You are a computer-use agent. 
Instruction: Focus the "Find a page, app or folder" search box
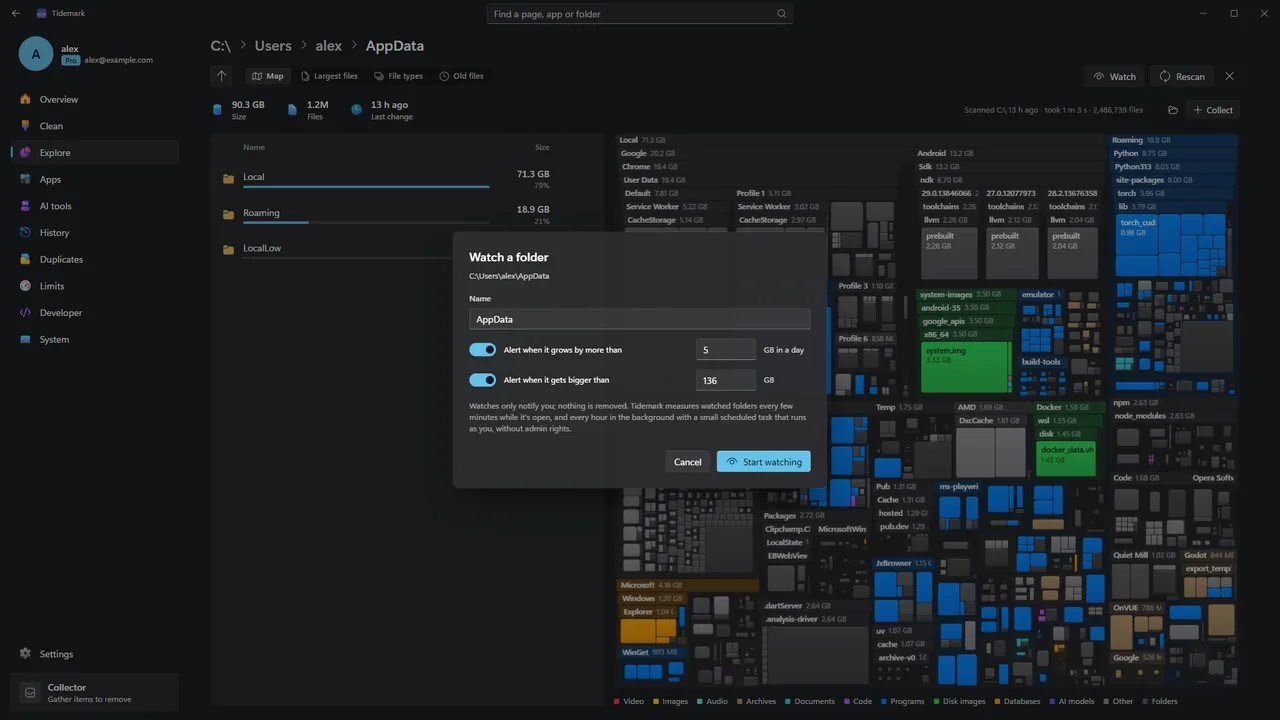coord(640,14)
